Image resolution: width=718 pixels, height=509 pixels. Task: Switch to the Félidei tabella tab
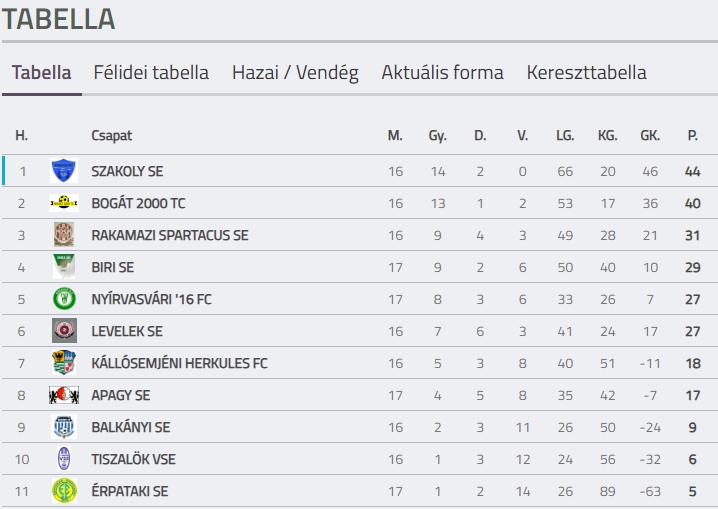pyautogui.click(x=151, y=73)
